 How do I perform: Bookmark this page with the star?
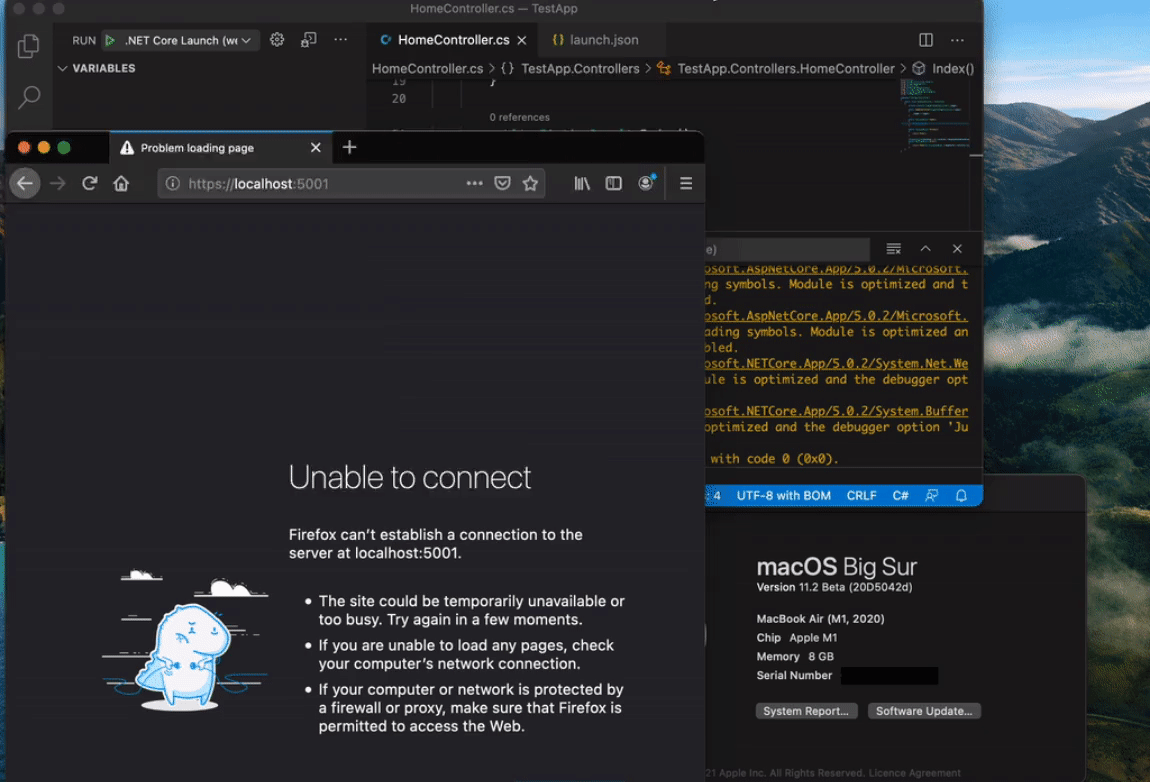530,183
